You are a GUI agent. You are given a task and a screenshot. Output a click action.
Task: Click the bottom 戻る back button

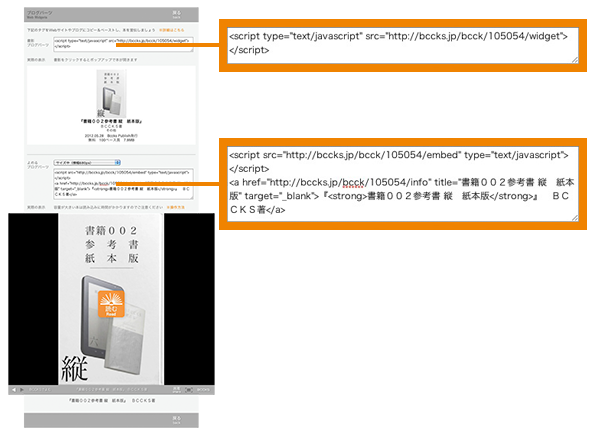176,420
